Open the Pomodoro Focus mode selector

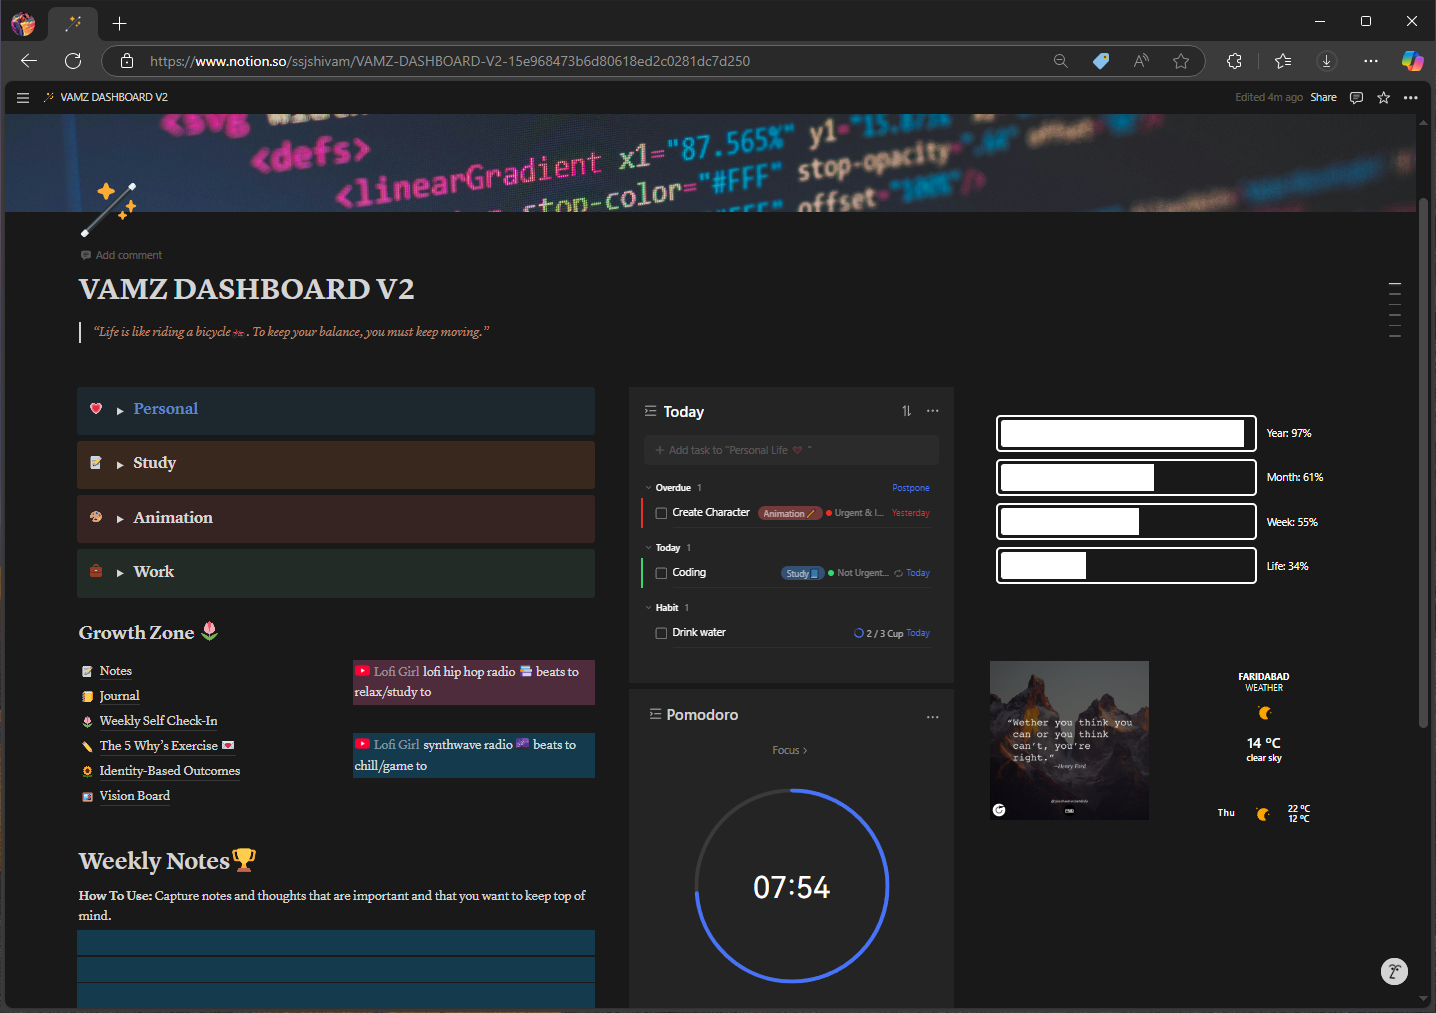790,750
